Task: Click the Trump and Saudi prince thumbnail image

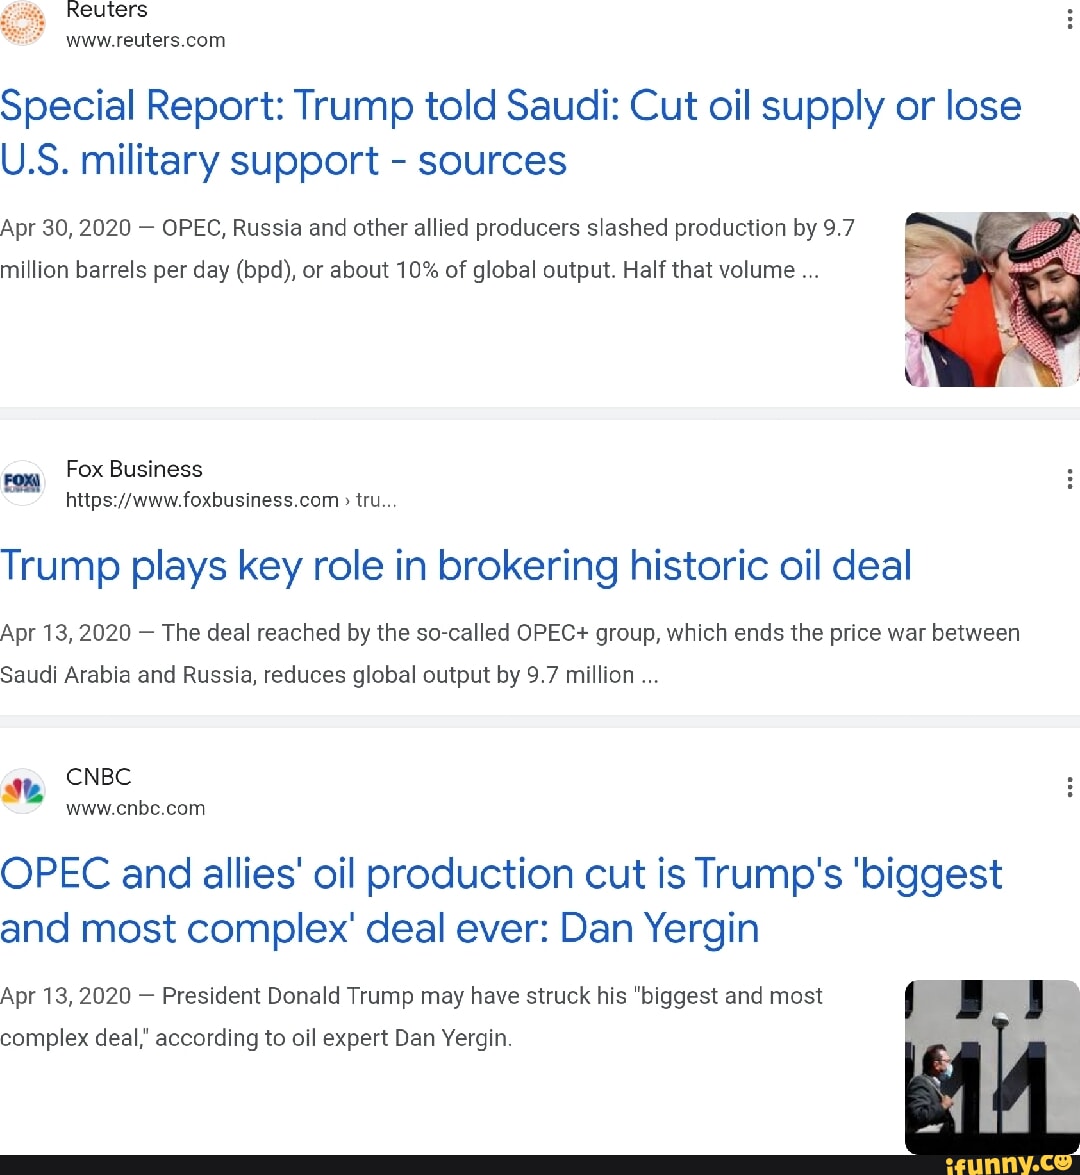Action: tap(992, 299)
